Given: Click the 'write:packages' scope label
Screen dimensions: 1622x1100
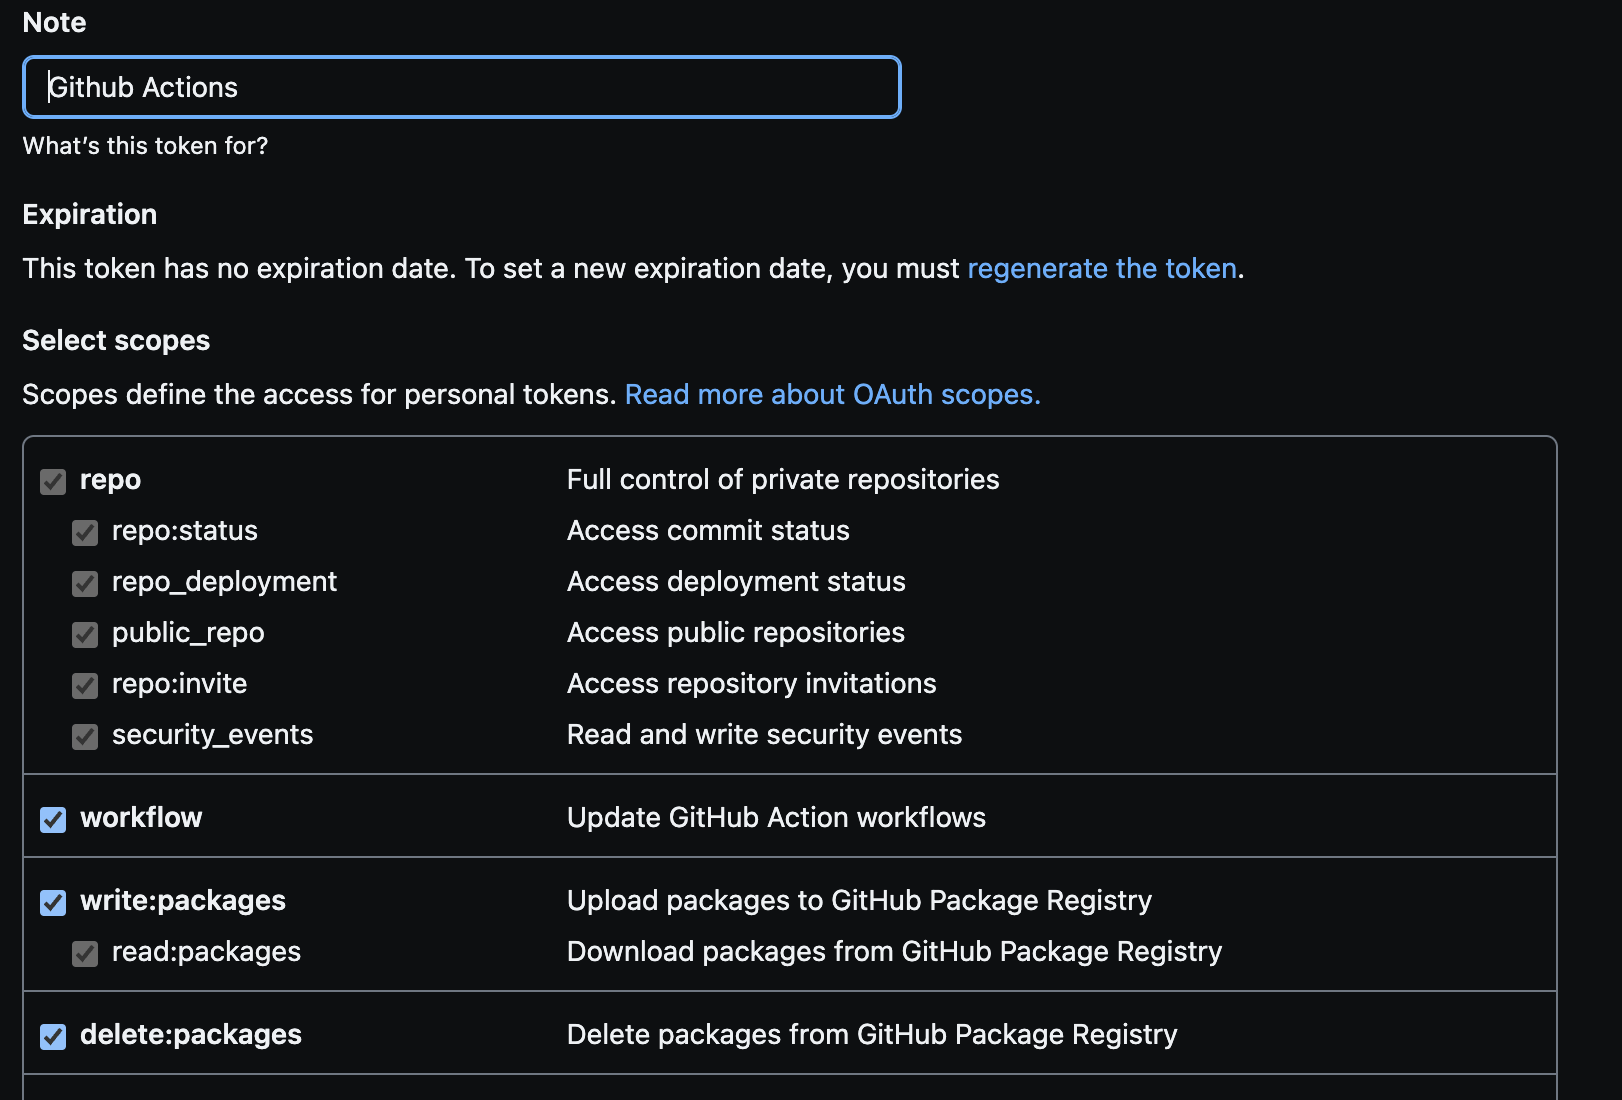Looking at the screenshot, I should click(x=183, y=901).
